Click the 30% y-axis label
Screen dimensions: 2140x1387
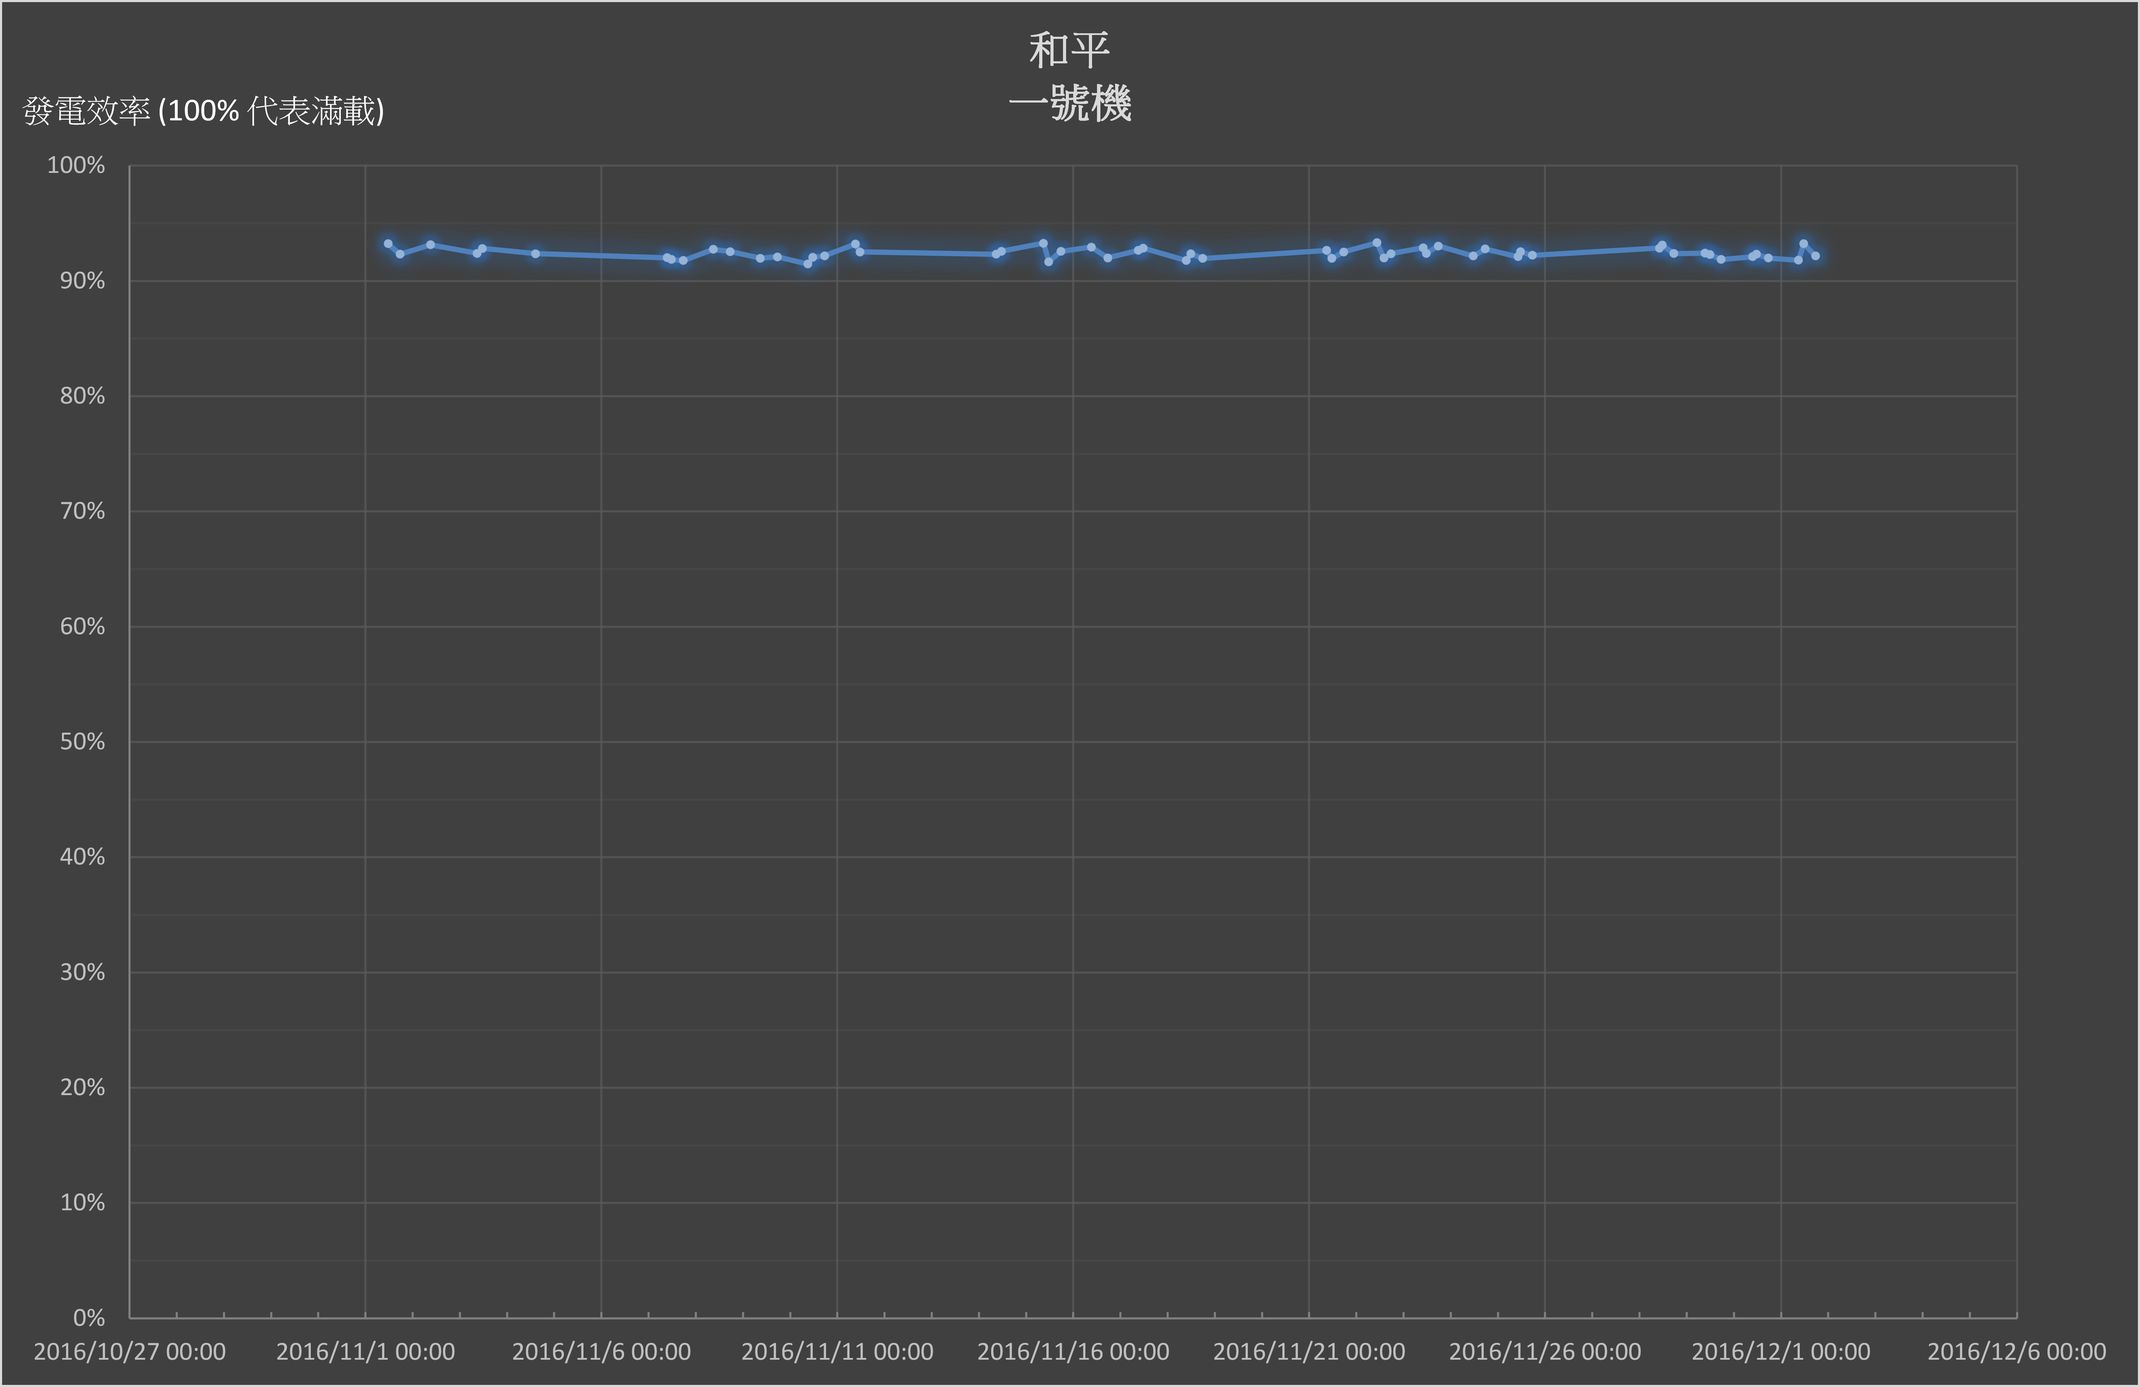click(82, 972)
